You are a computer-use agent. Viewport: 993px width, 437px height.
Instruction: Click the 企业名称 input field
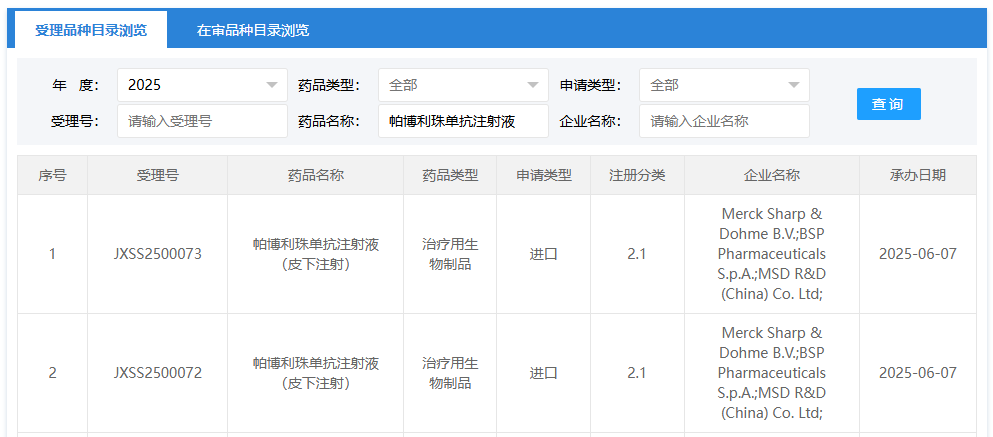point(724,121)
